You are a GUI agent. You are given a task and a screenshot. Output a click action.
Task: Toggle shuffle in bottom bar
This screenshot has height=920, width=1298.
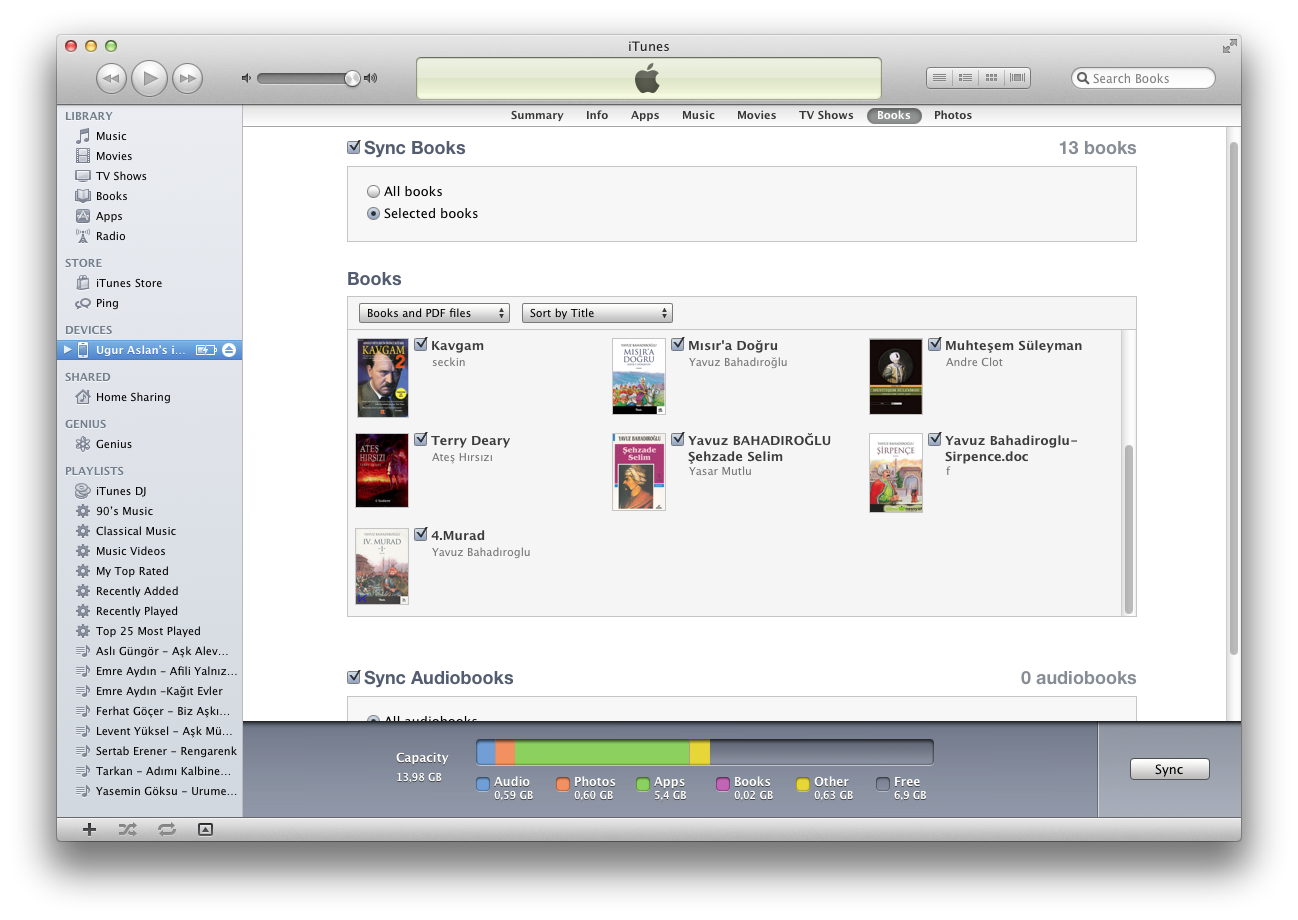(x=128, y=828)
